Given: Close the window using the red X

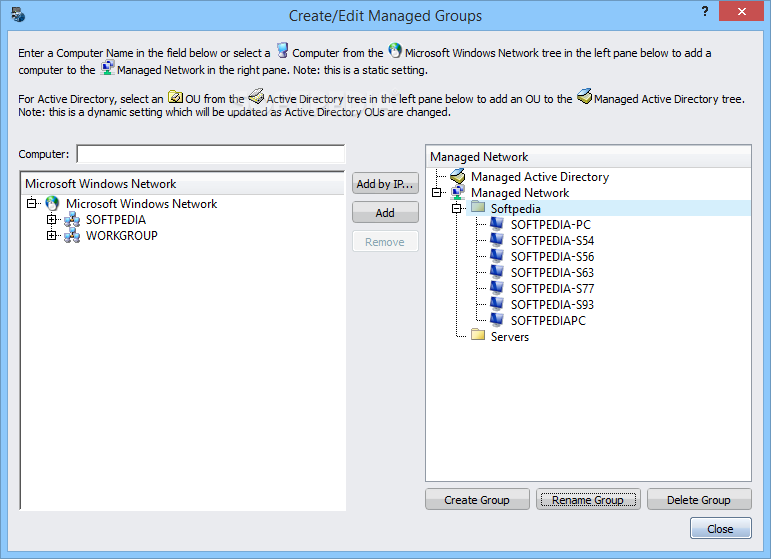Looking at the screenshot, I should pos(741,11).
